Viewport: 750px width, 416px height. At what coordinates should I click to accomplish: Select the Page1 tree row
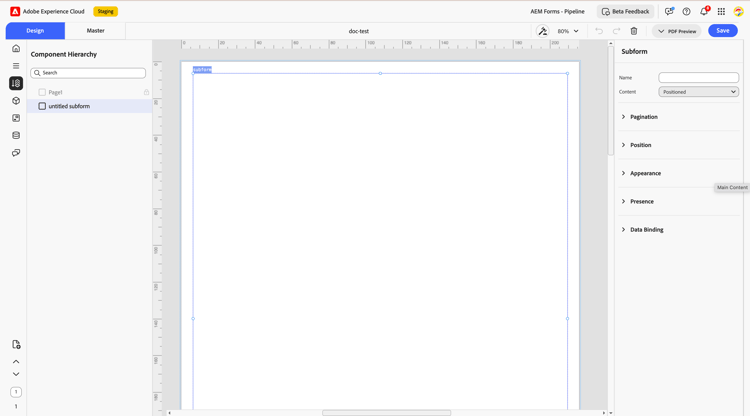tap(89, 92)
